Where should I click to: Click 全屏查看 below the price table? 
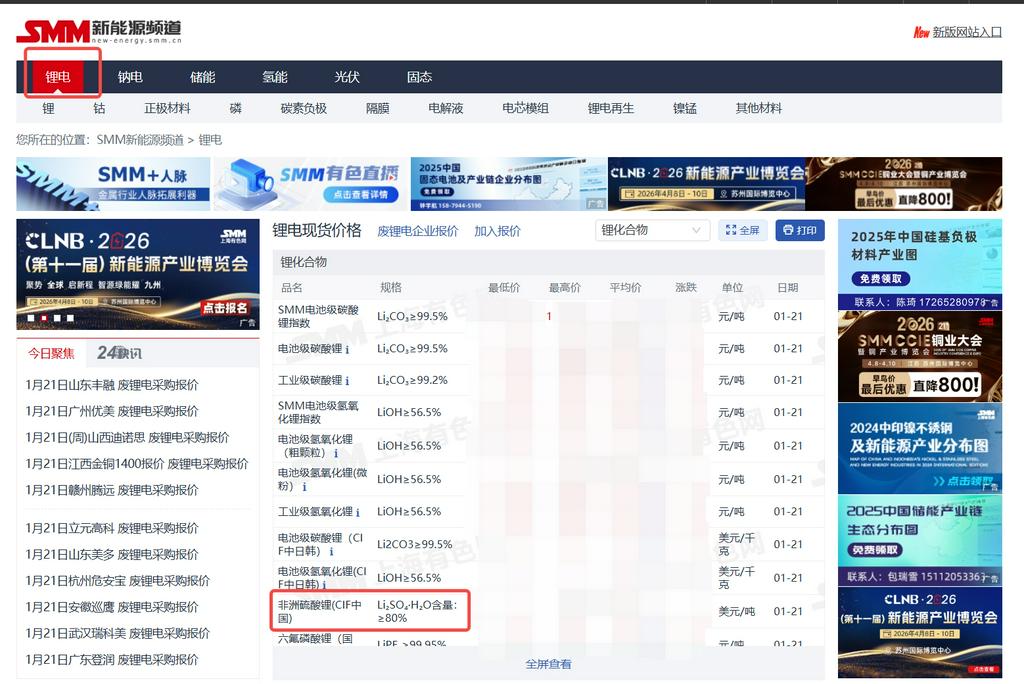point(548,664)
